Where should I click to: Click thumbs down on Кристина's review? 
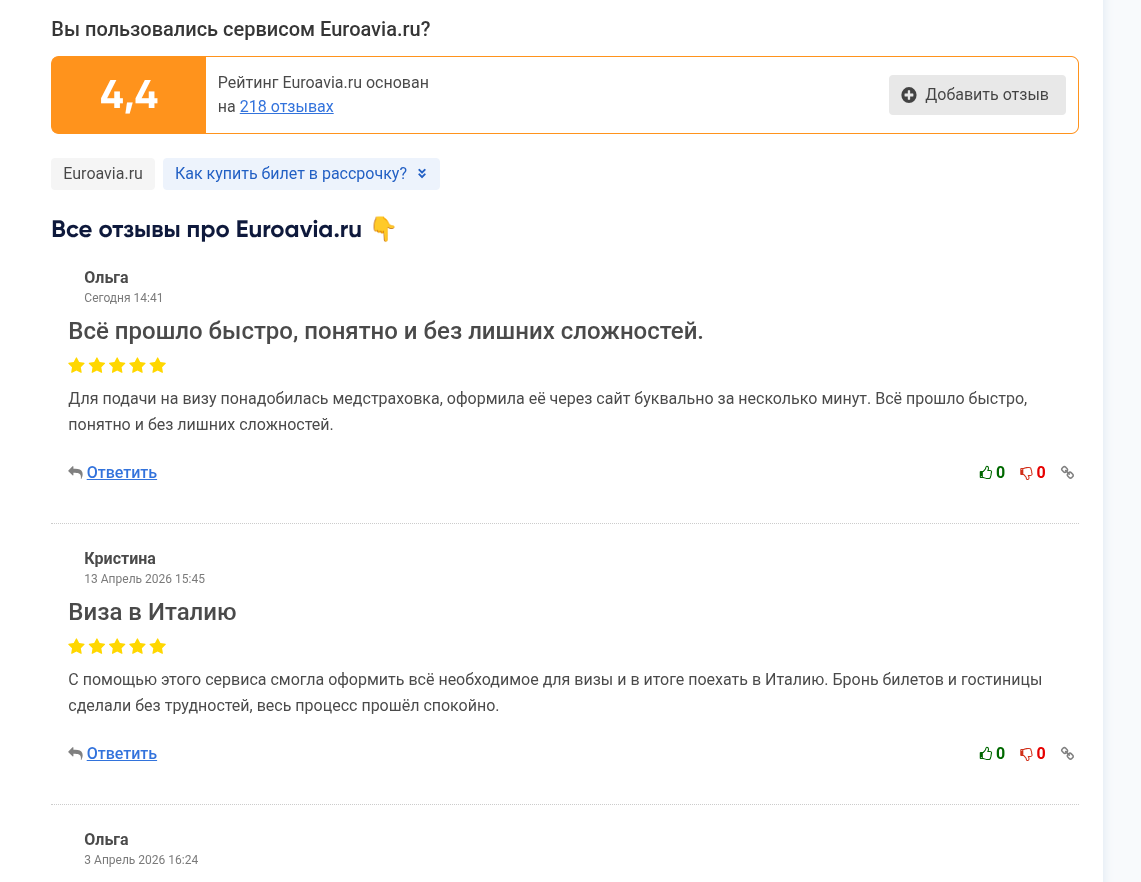point(1026,754)
